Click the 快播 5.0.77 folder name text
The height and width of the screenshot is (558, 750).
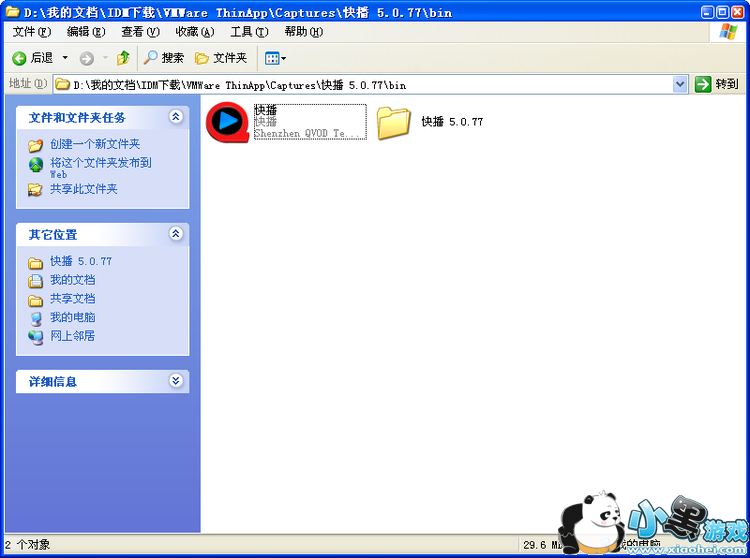pyautogui.click(x=452, y=122)
